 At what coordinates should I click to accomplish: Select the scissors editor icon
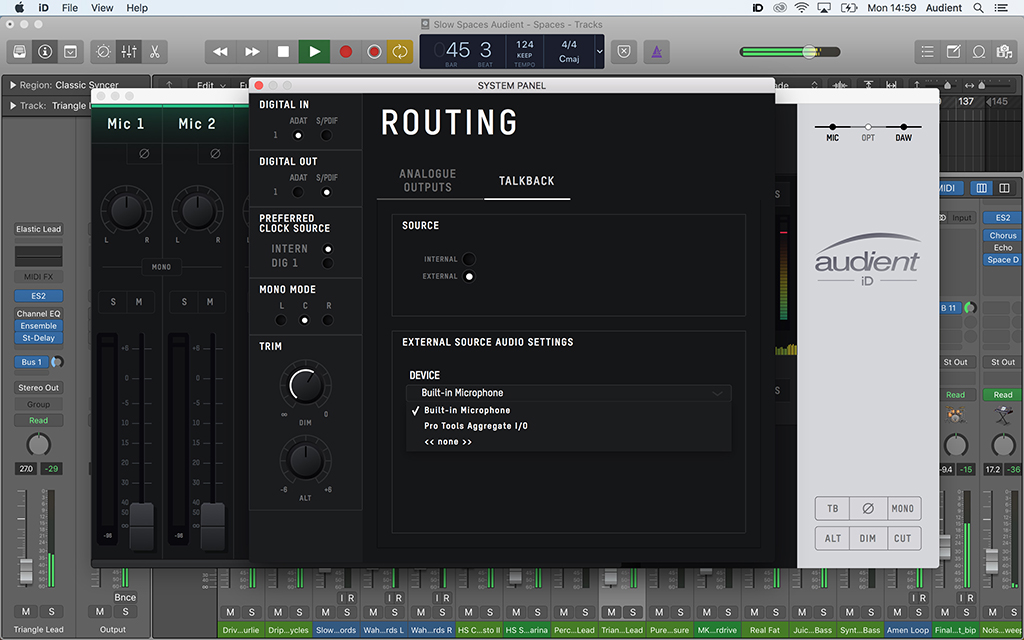pos(155,51)
